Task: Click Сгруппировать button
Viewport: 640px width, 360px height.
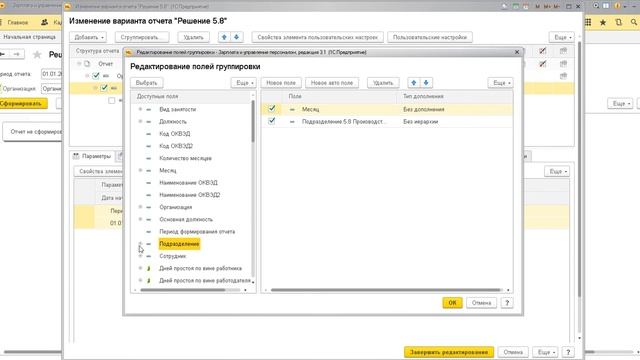Action: (141, 37)
